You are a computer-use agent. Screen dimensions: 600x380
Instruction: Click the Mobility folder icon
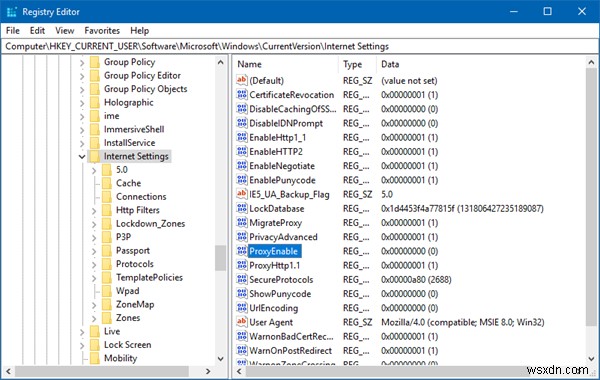pos(95,358)
